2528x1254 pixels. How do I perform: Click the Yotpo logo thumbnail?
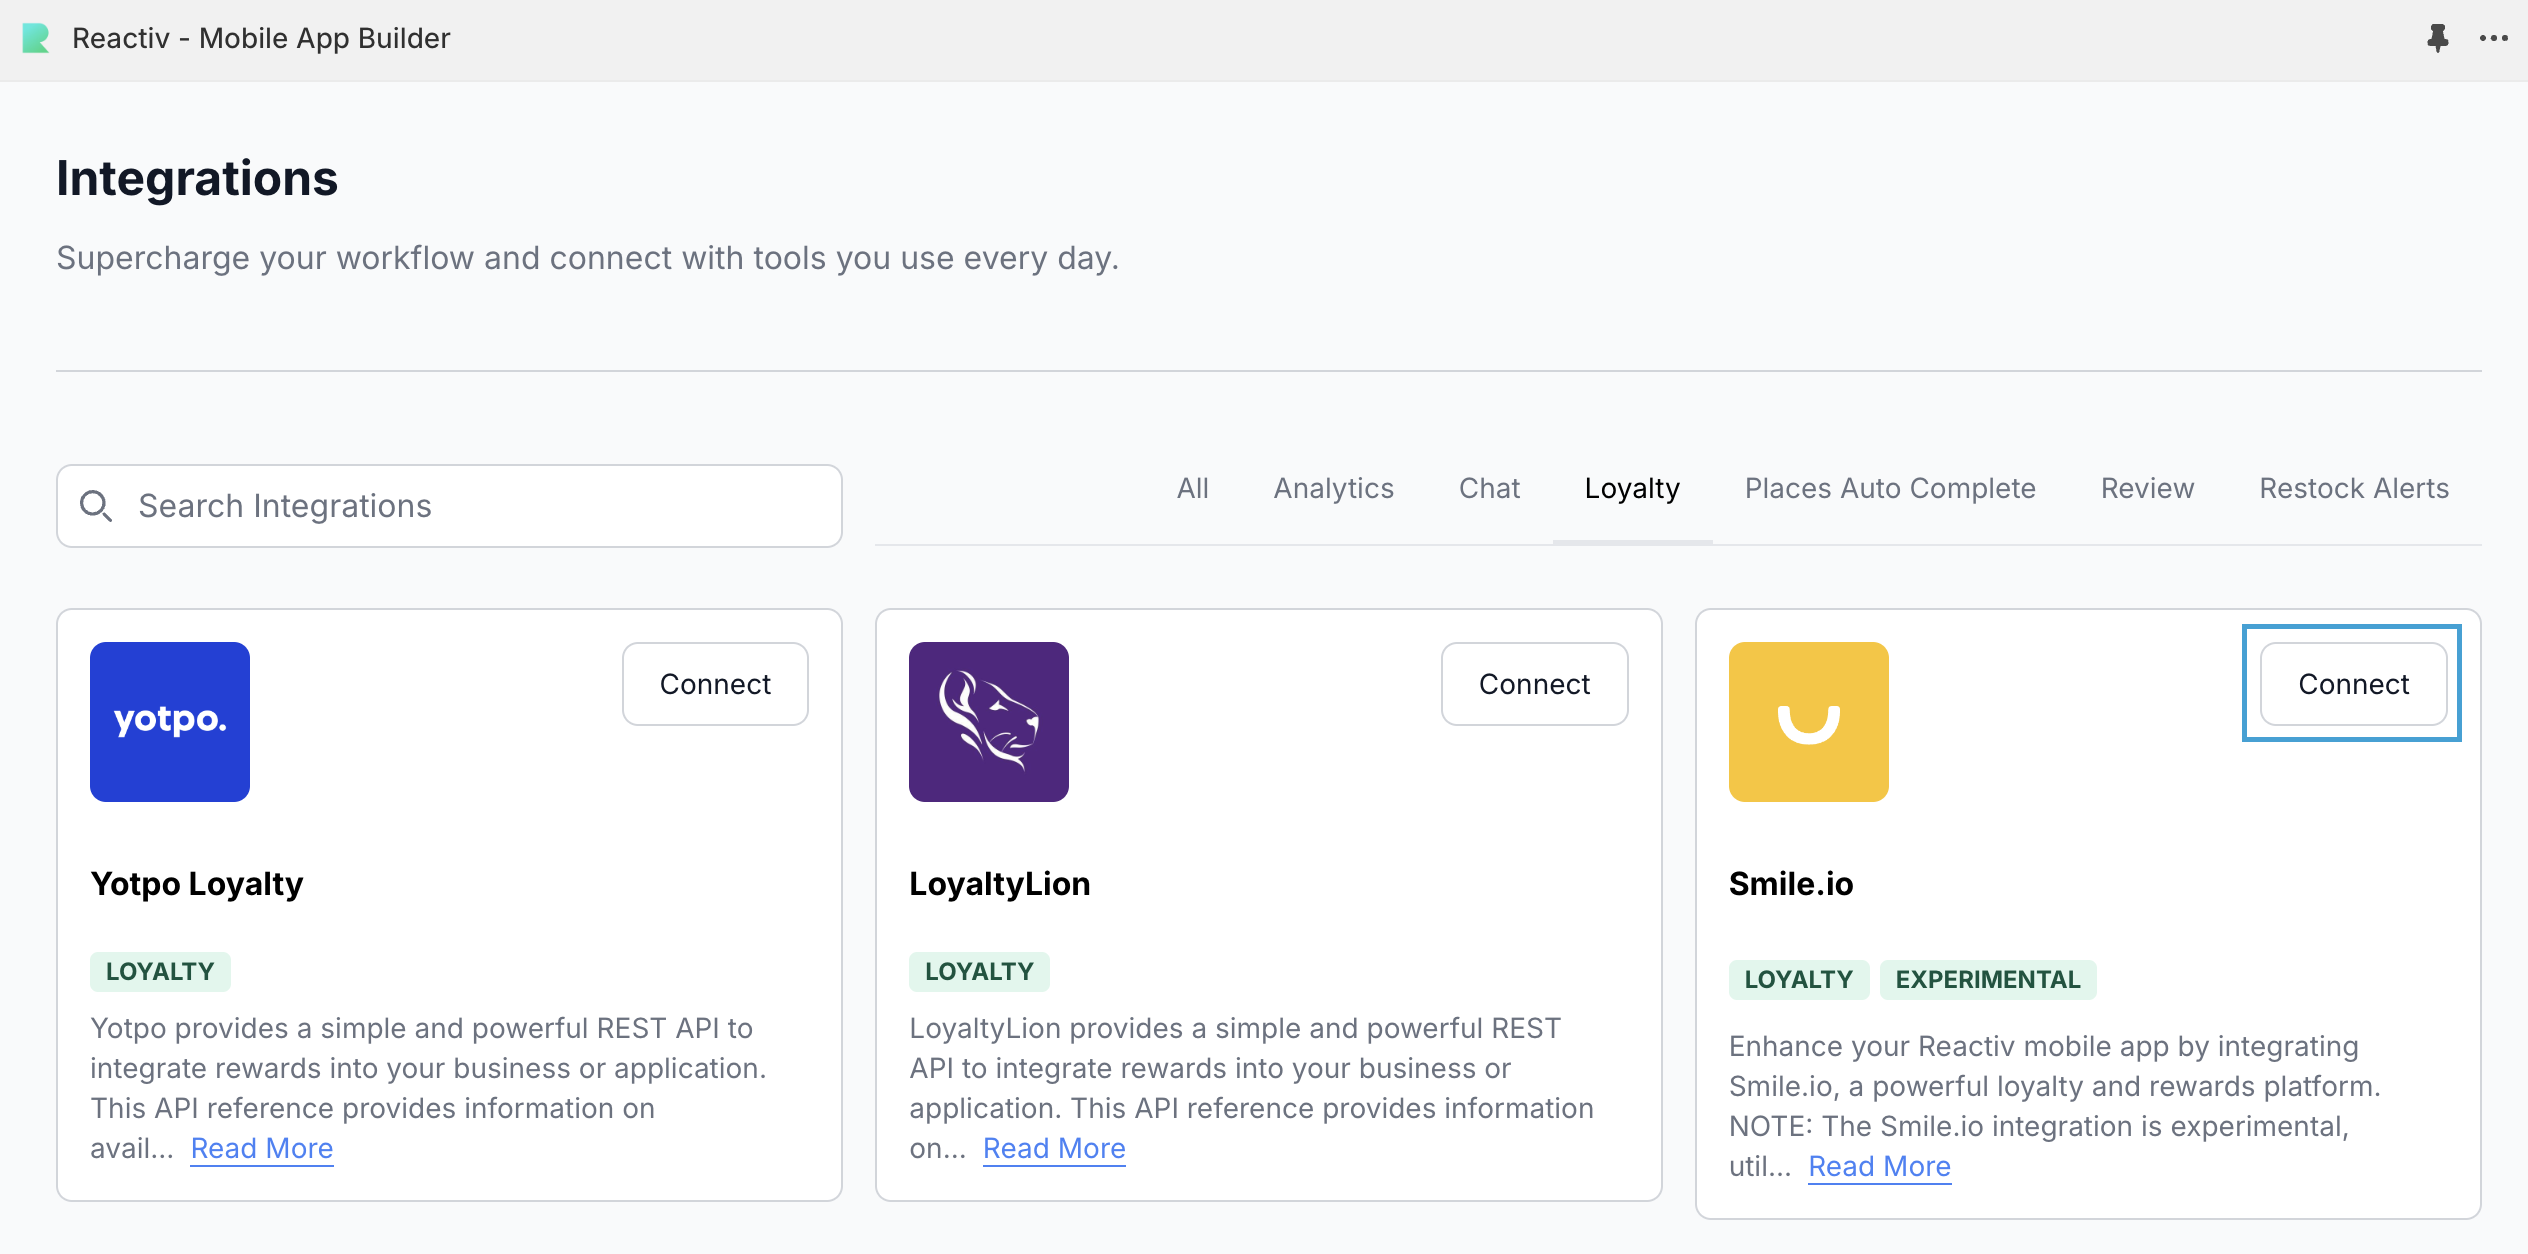[x=170, y=722]
